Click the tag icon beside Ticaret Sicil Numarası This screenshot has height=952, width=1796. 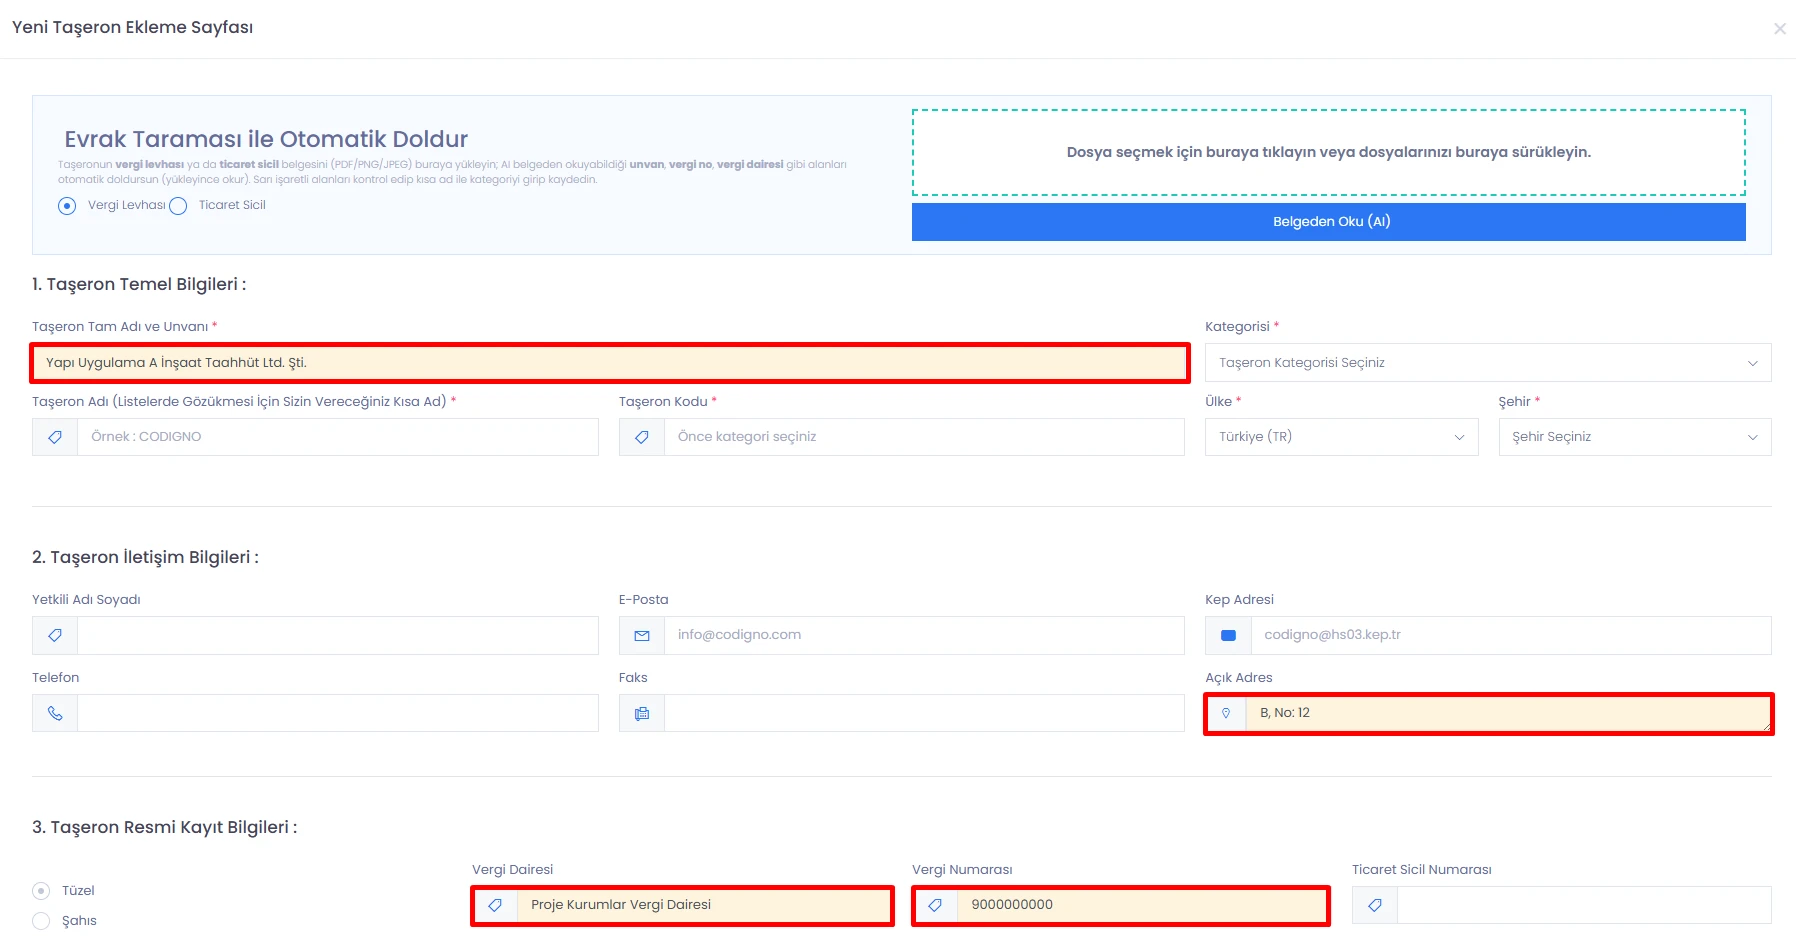click(1375, 905)
